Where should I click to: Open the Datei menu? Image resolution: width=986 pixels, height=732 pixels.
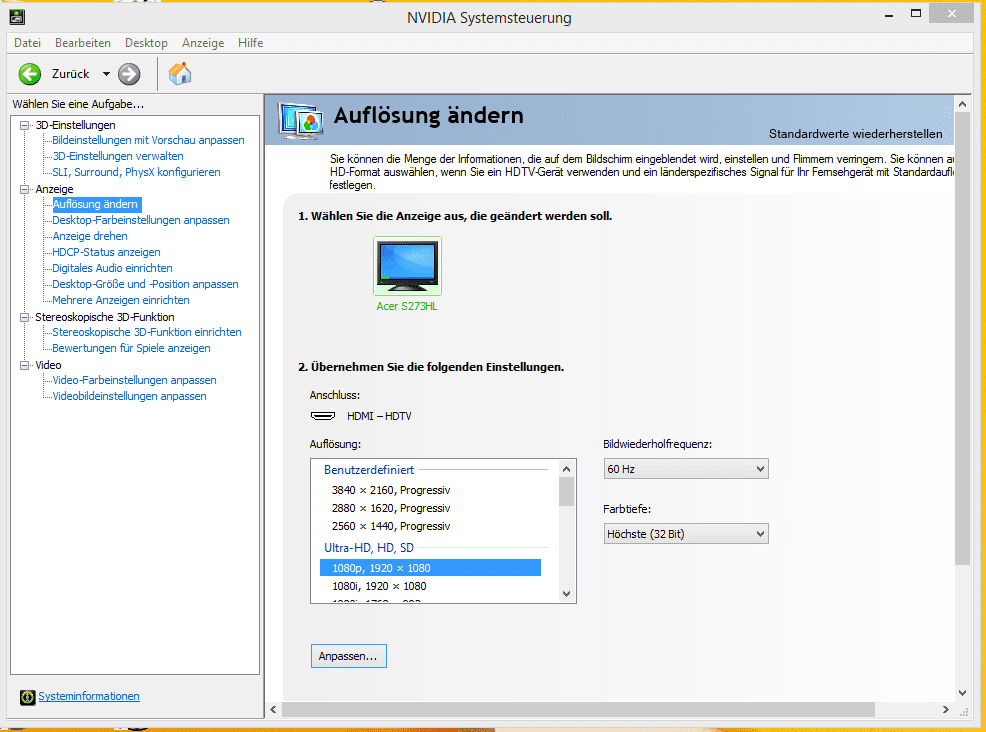(x=28, y=43)
